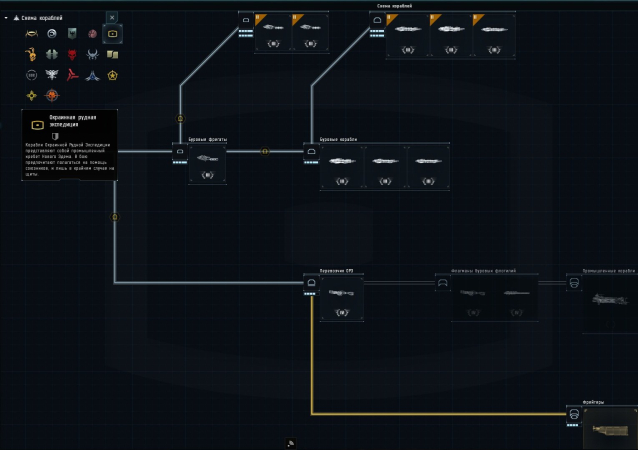Select the blue-grey horned Angel Cartel icon

[x=92, y=54]
